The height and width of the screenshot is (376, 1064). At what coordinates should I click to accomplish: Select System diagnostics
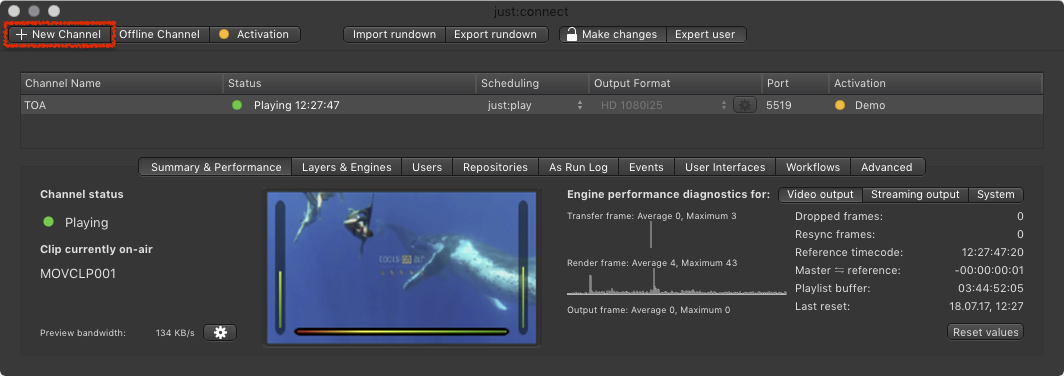pyautogui.click(x=995, y=195)
